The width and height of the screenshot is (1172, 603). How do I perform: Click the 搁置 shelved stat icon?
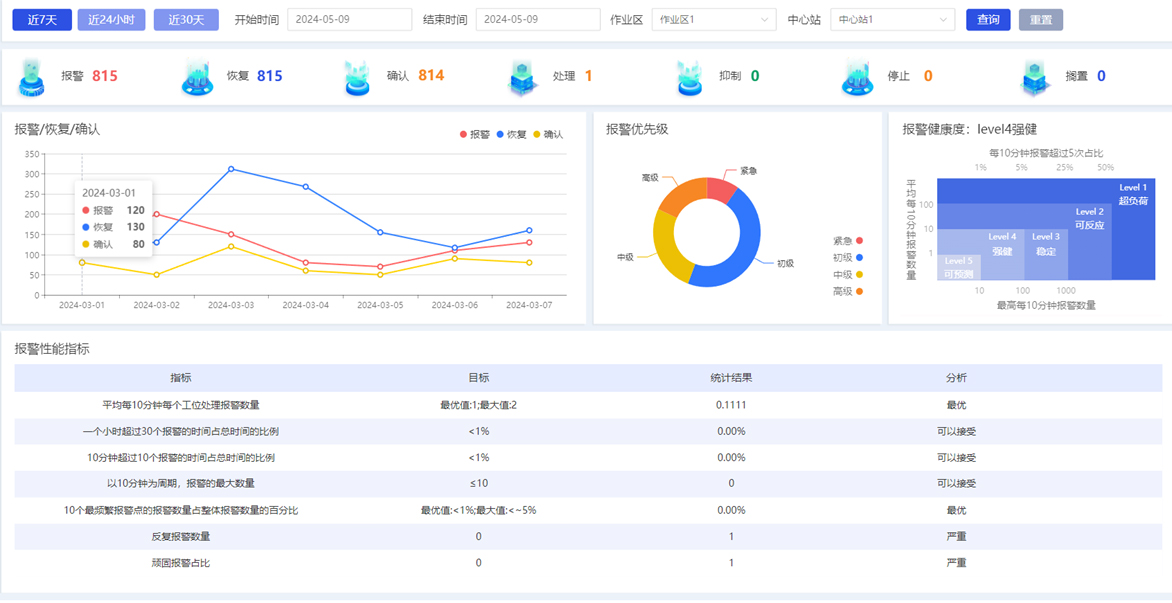pyautogui.click(x=1034, y=77)
